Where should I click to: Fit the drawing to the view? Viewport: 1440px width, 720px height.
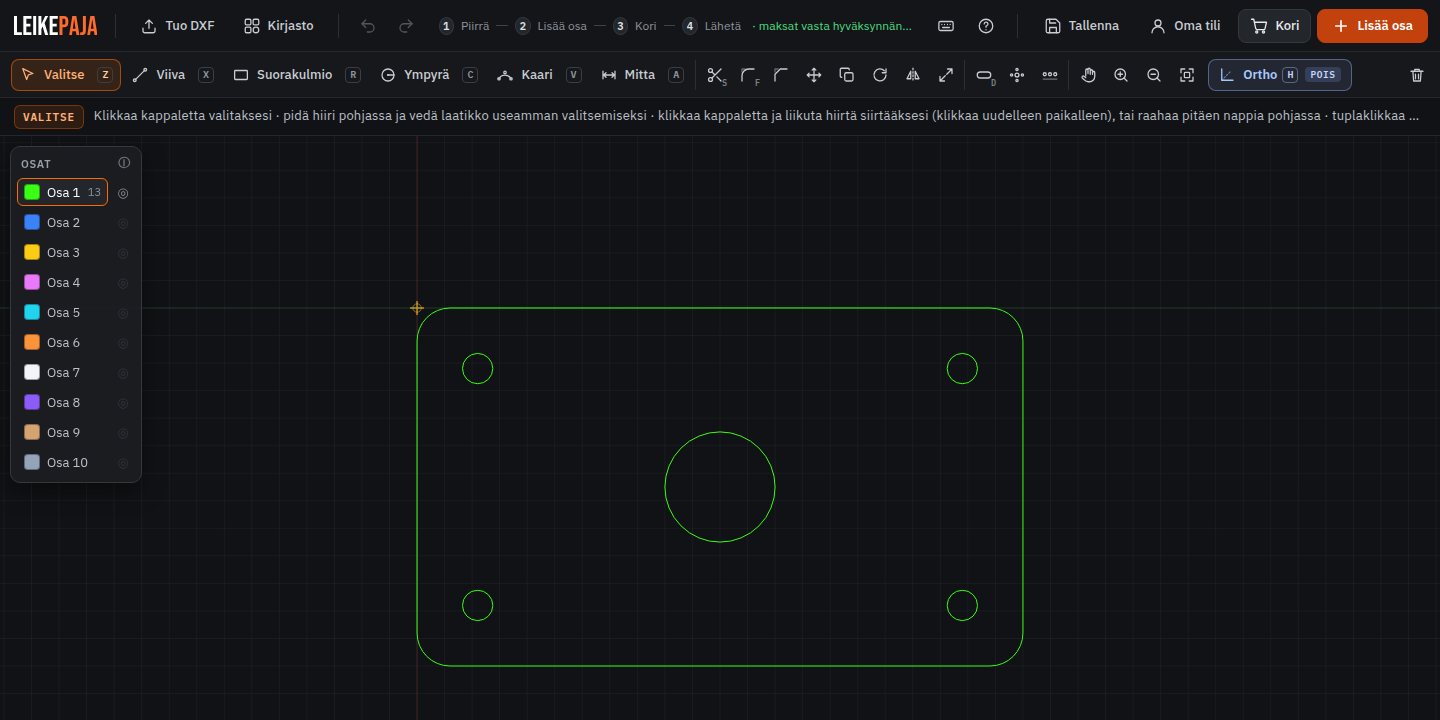1187,75
